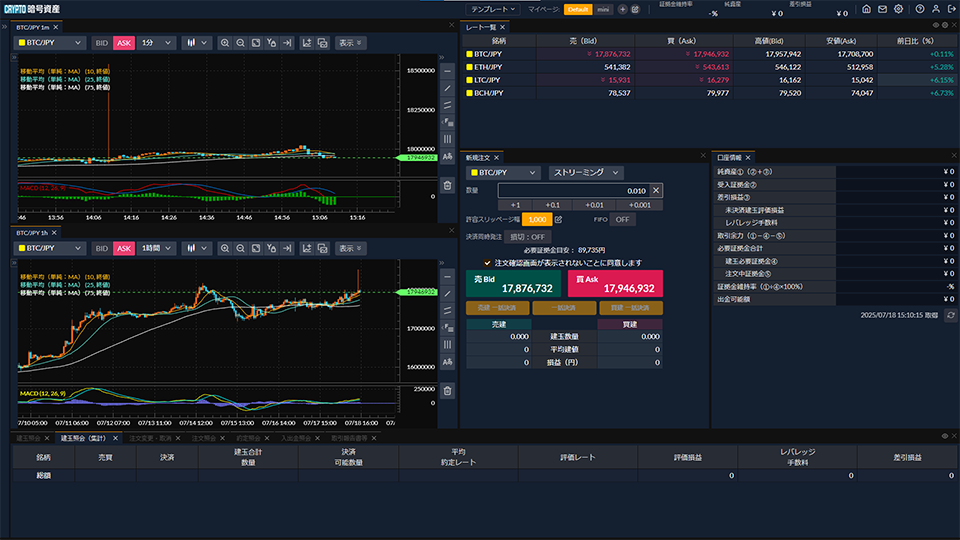Add +0.01 to quantity
The width and height of the screenshot is (960, 540).
pyautogui.click(x=594, y=205)
